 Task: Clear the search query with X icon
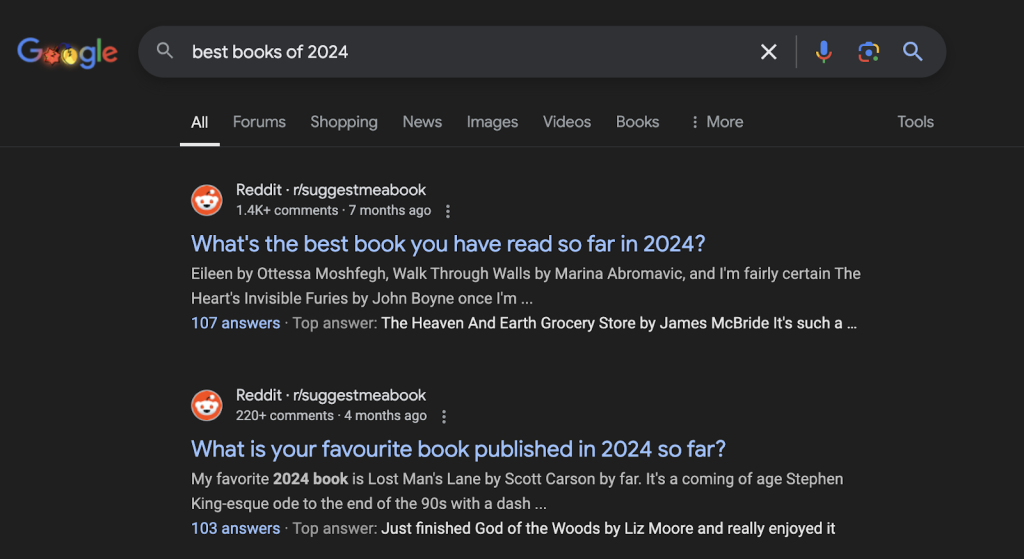click(769, 52)
